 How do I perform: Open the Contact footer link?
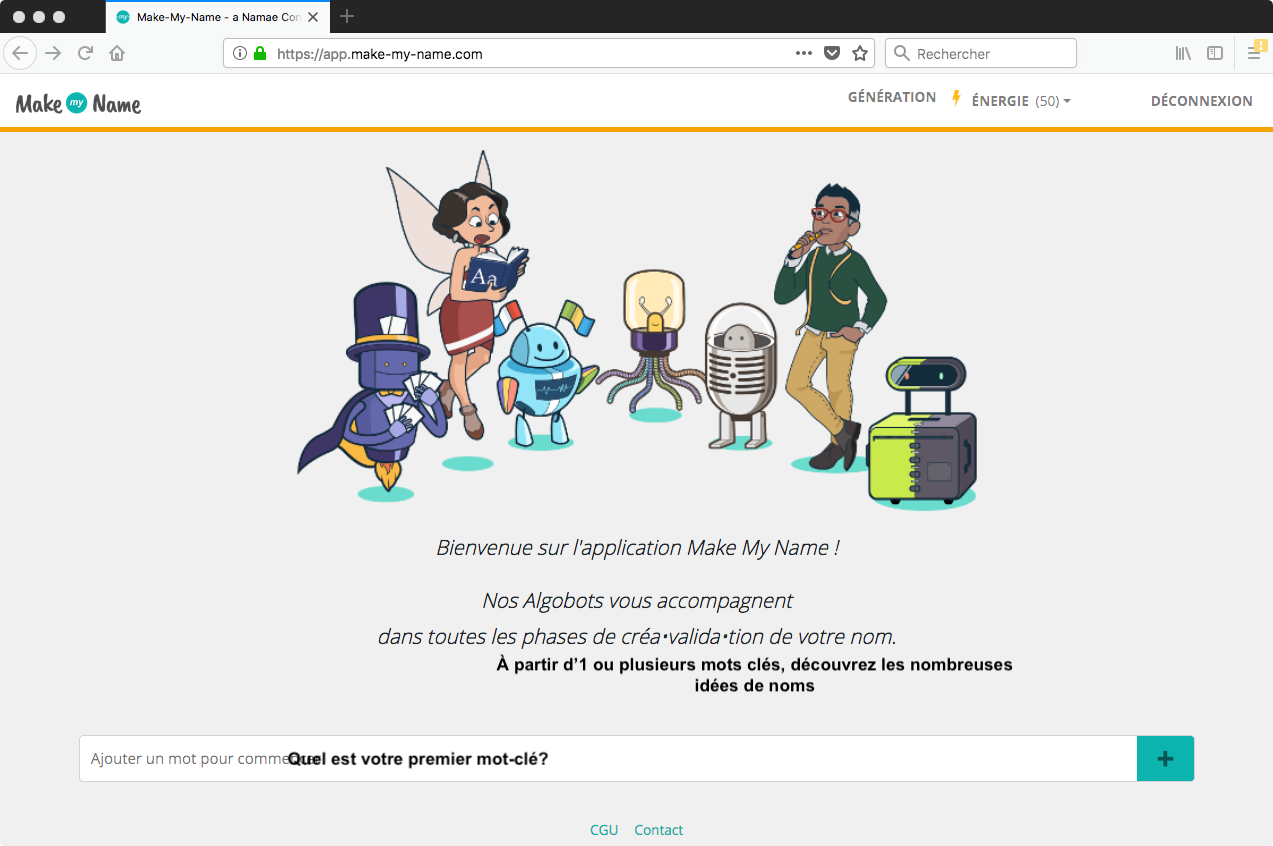659,830
